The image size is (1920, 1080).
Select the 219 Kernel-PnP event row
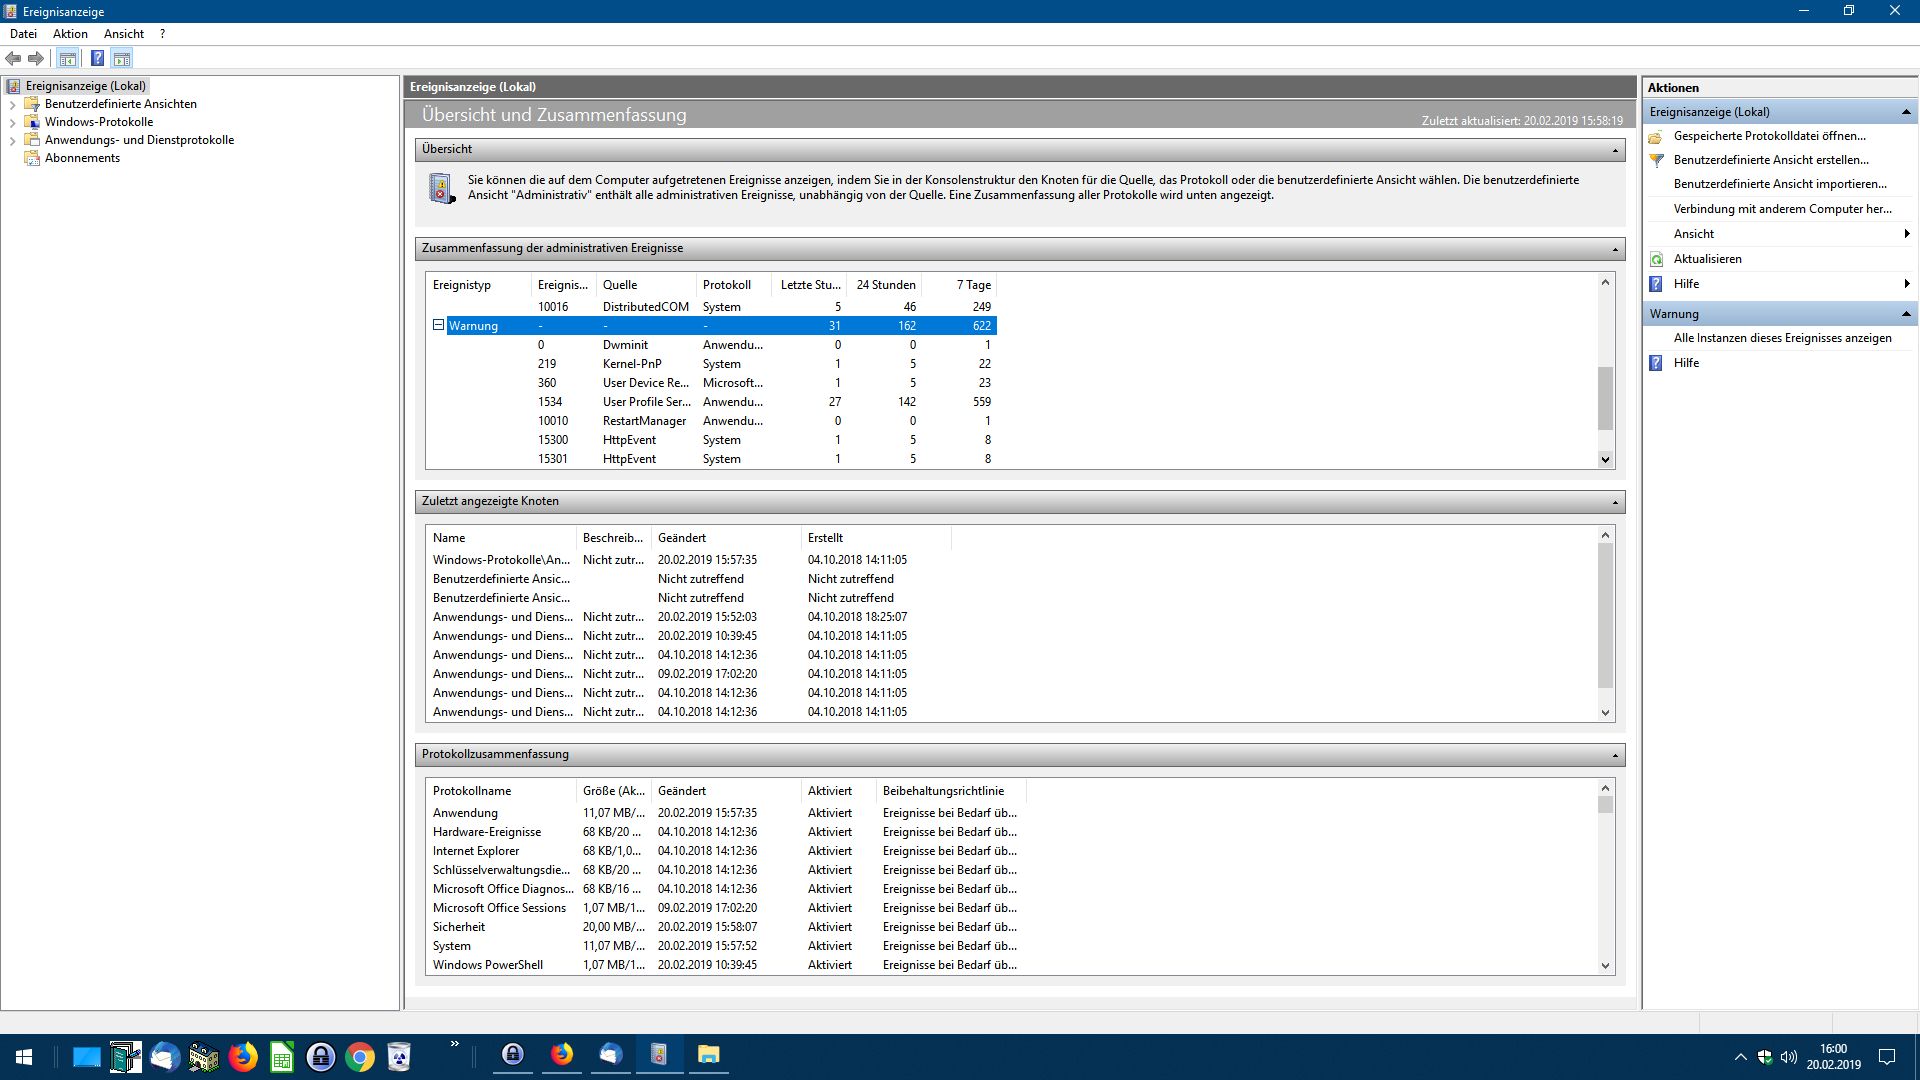(x=711, y=364)
